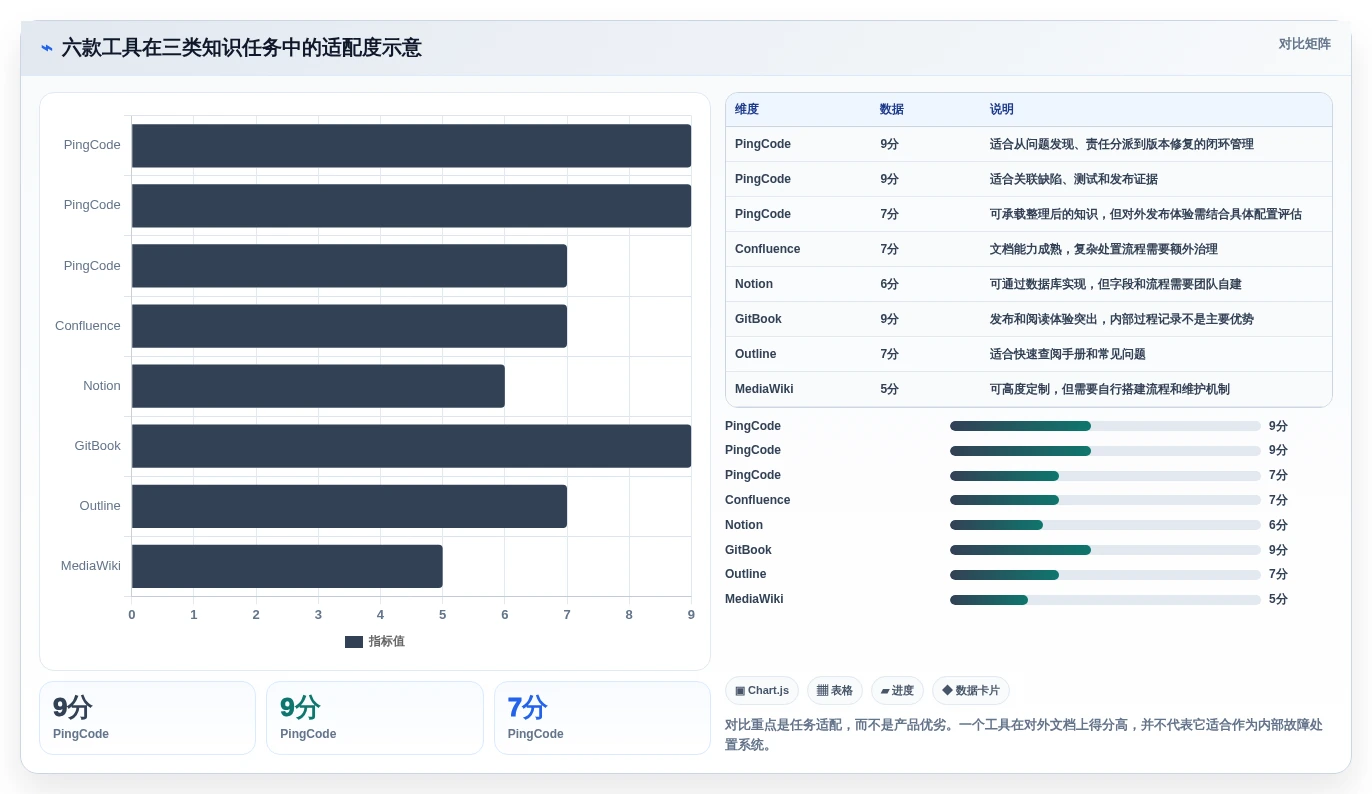Click the GitBook progress bar in the list
The width and height of the screenshot is (1372, 794).
click(x=1105, y=550)
